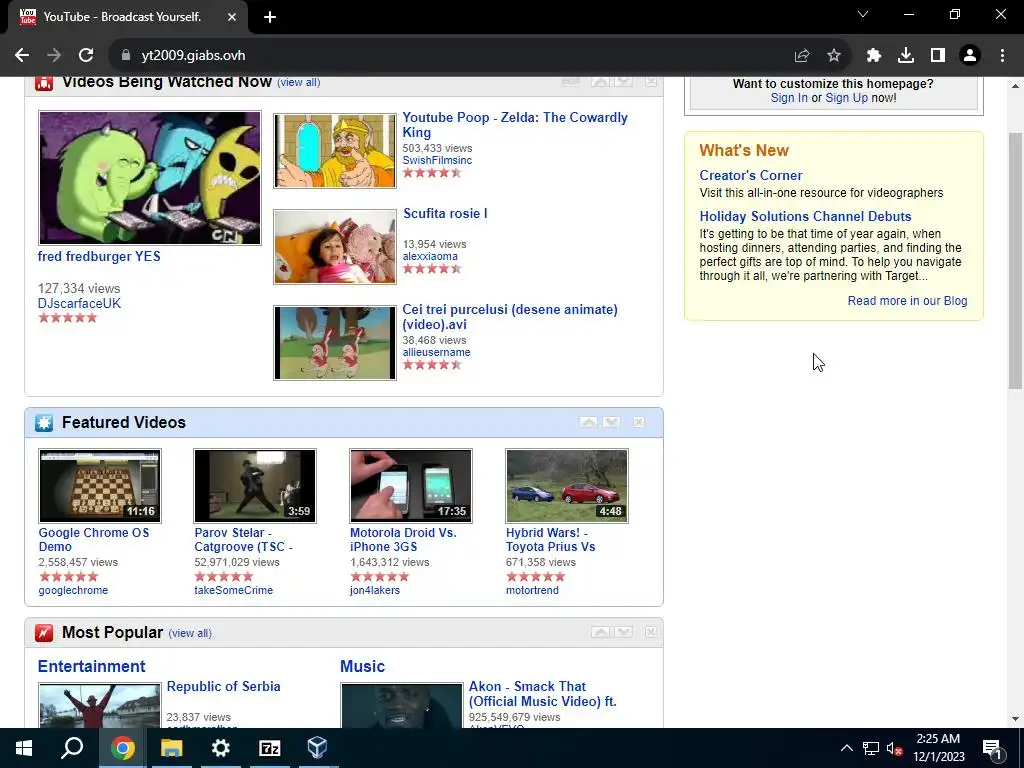Visit takeSomeCrime channel
This screenshot has height=768, width=1024.
coord(233,590)
